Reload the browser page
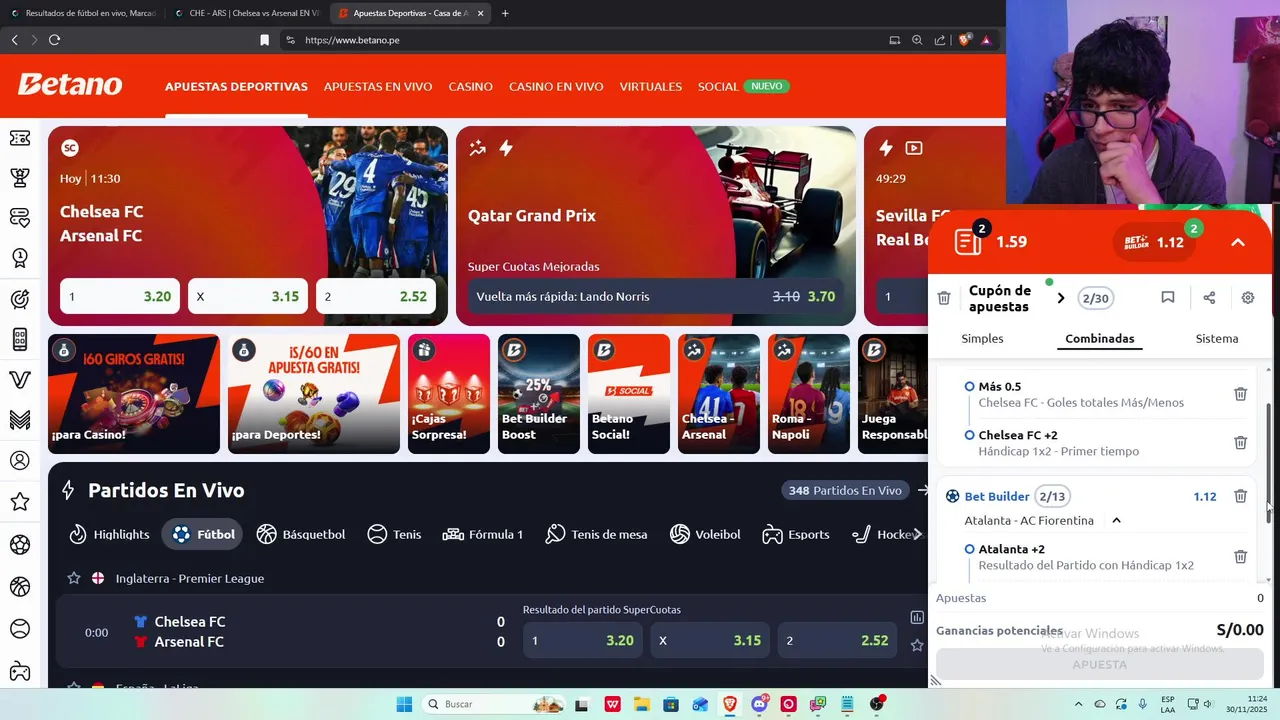The height and width of the screenshot is (720, 1280). (54, 40)
